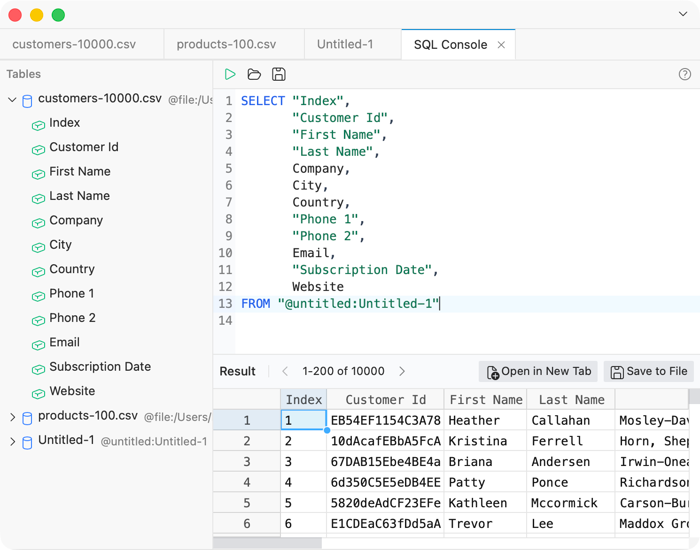Click the Patty first name cell
This screenshot has height=550, width=700.
(486, 482)
